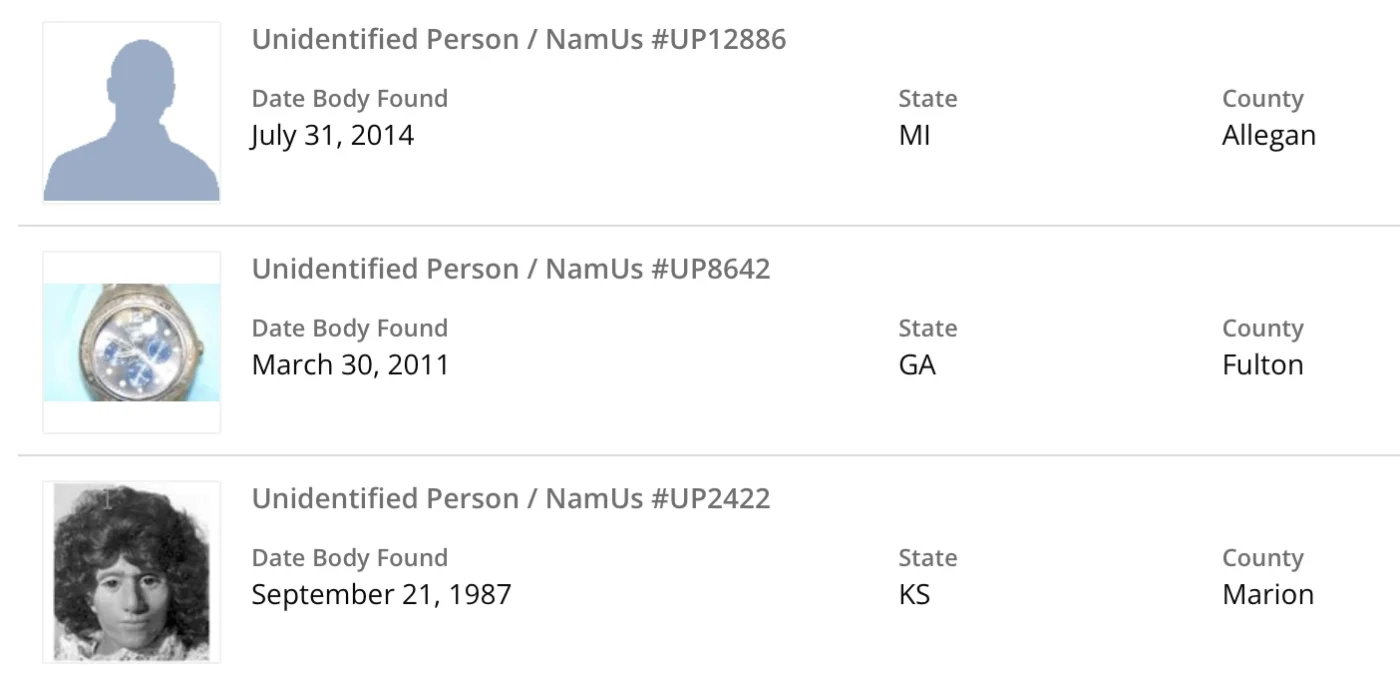The image size is (1400, 680).
Task: Click the County label in the Marion record
Action: [1262, 558]
